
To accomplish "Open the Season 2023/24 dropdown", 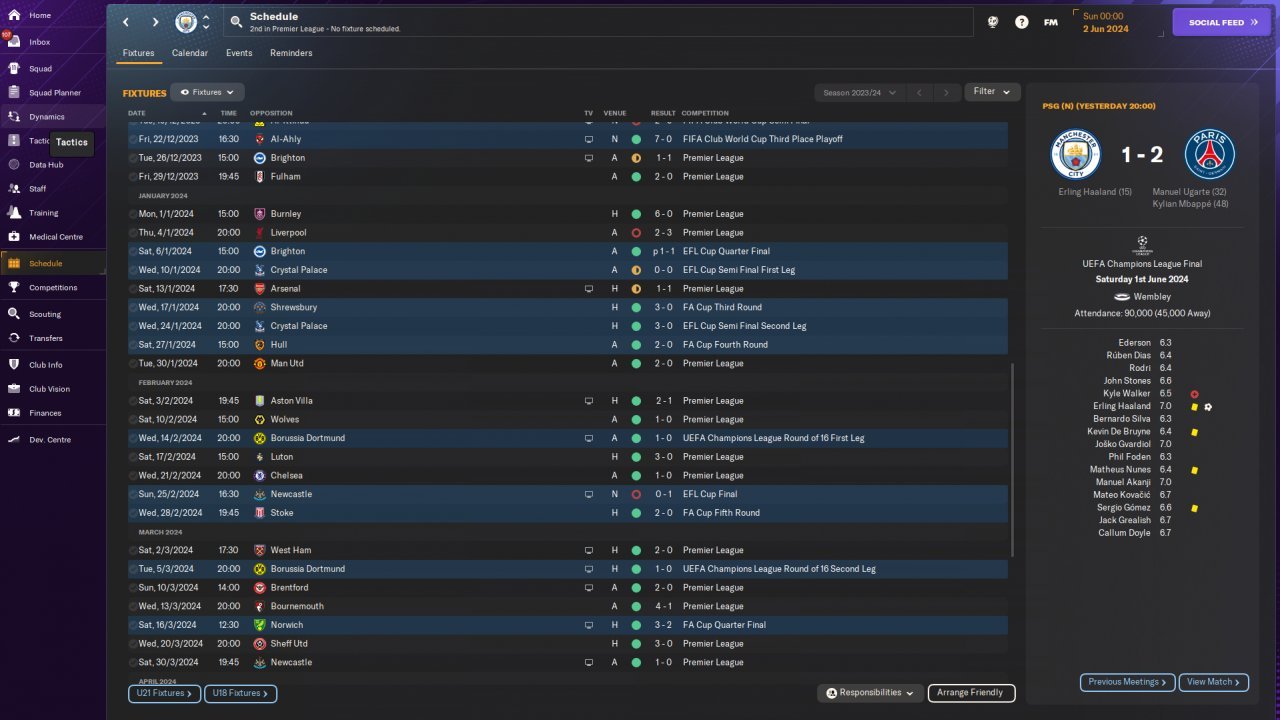I will [859, 92].
